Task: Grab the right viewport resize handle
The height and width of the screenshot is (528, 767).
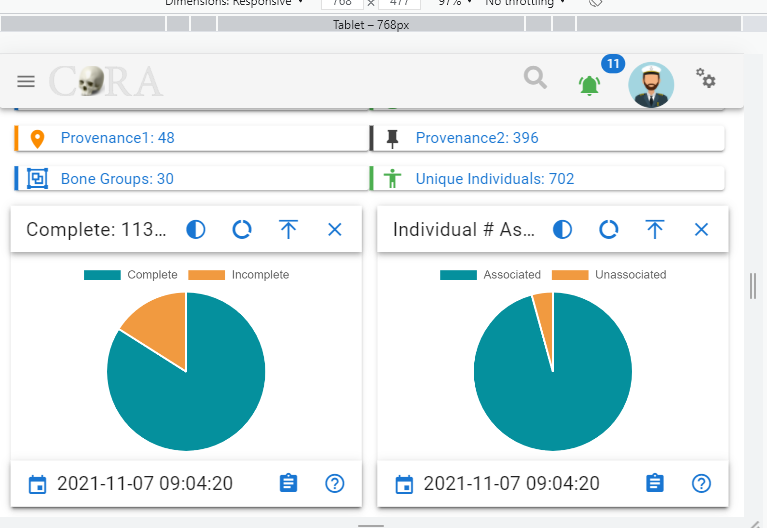Action: (x=753, y=286)
